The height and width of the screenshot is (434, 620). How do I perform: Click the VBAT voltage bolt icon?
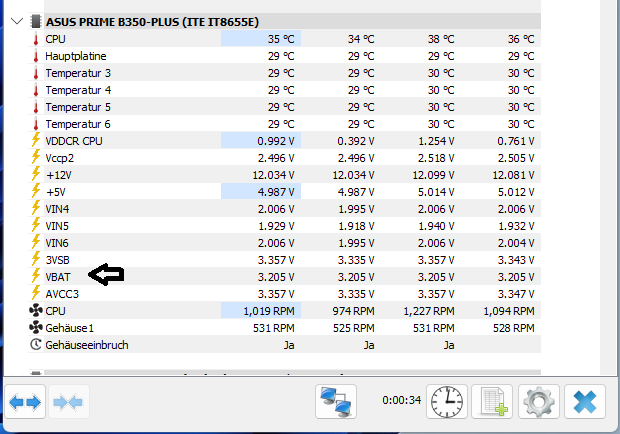(36, 276)
